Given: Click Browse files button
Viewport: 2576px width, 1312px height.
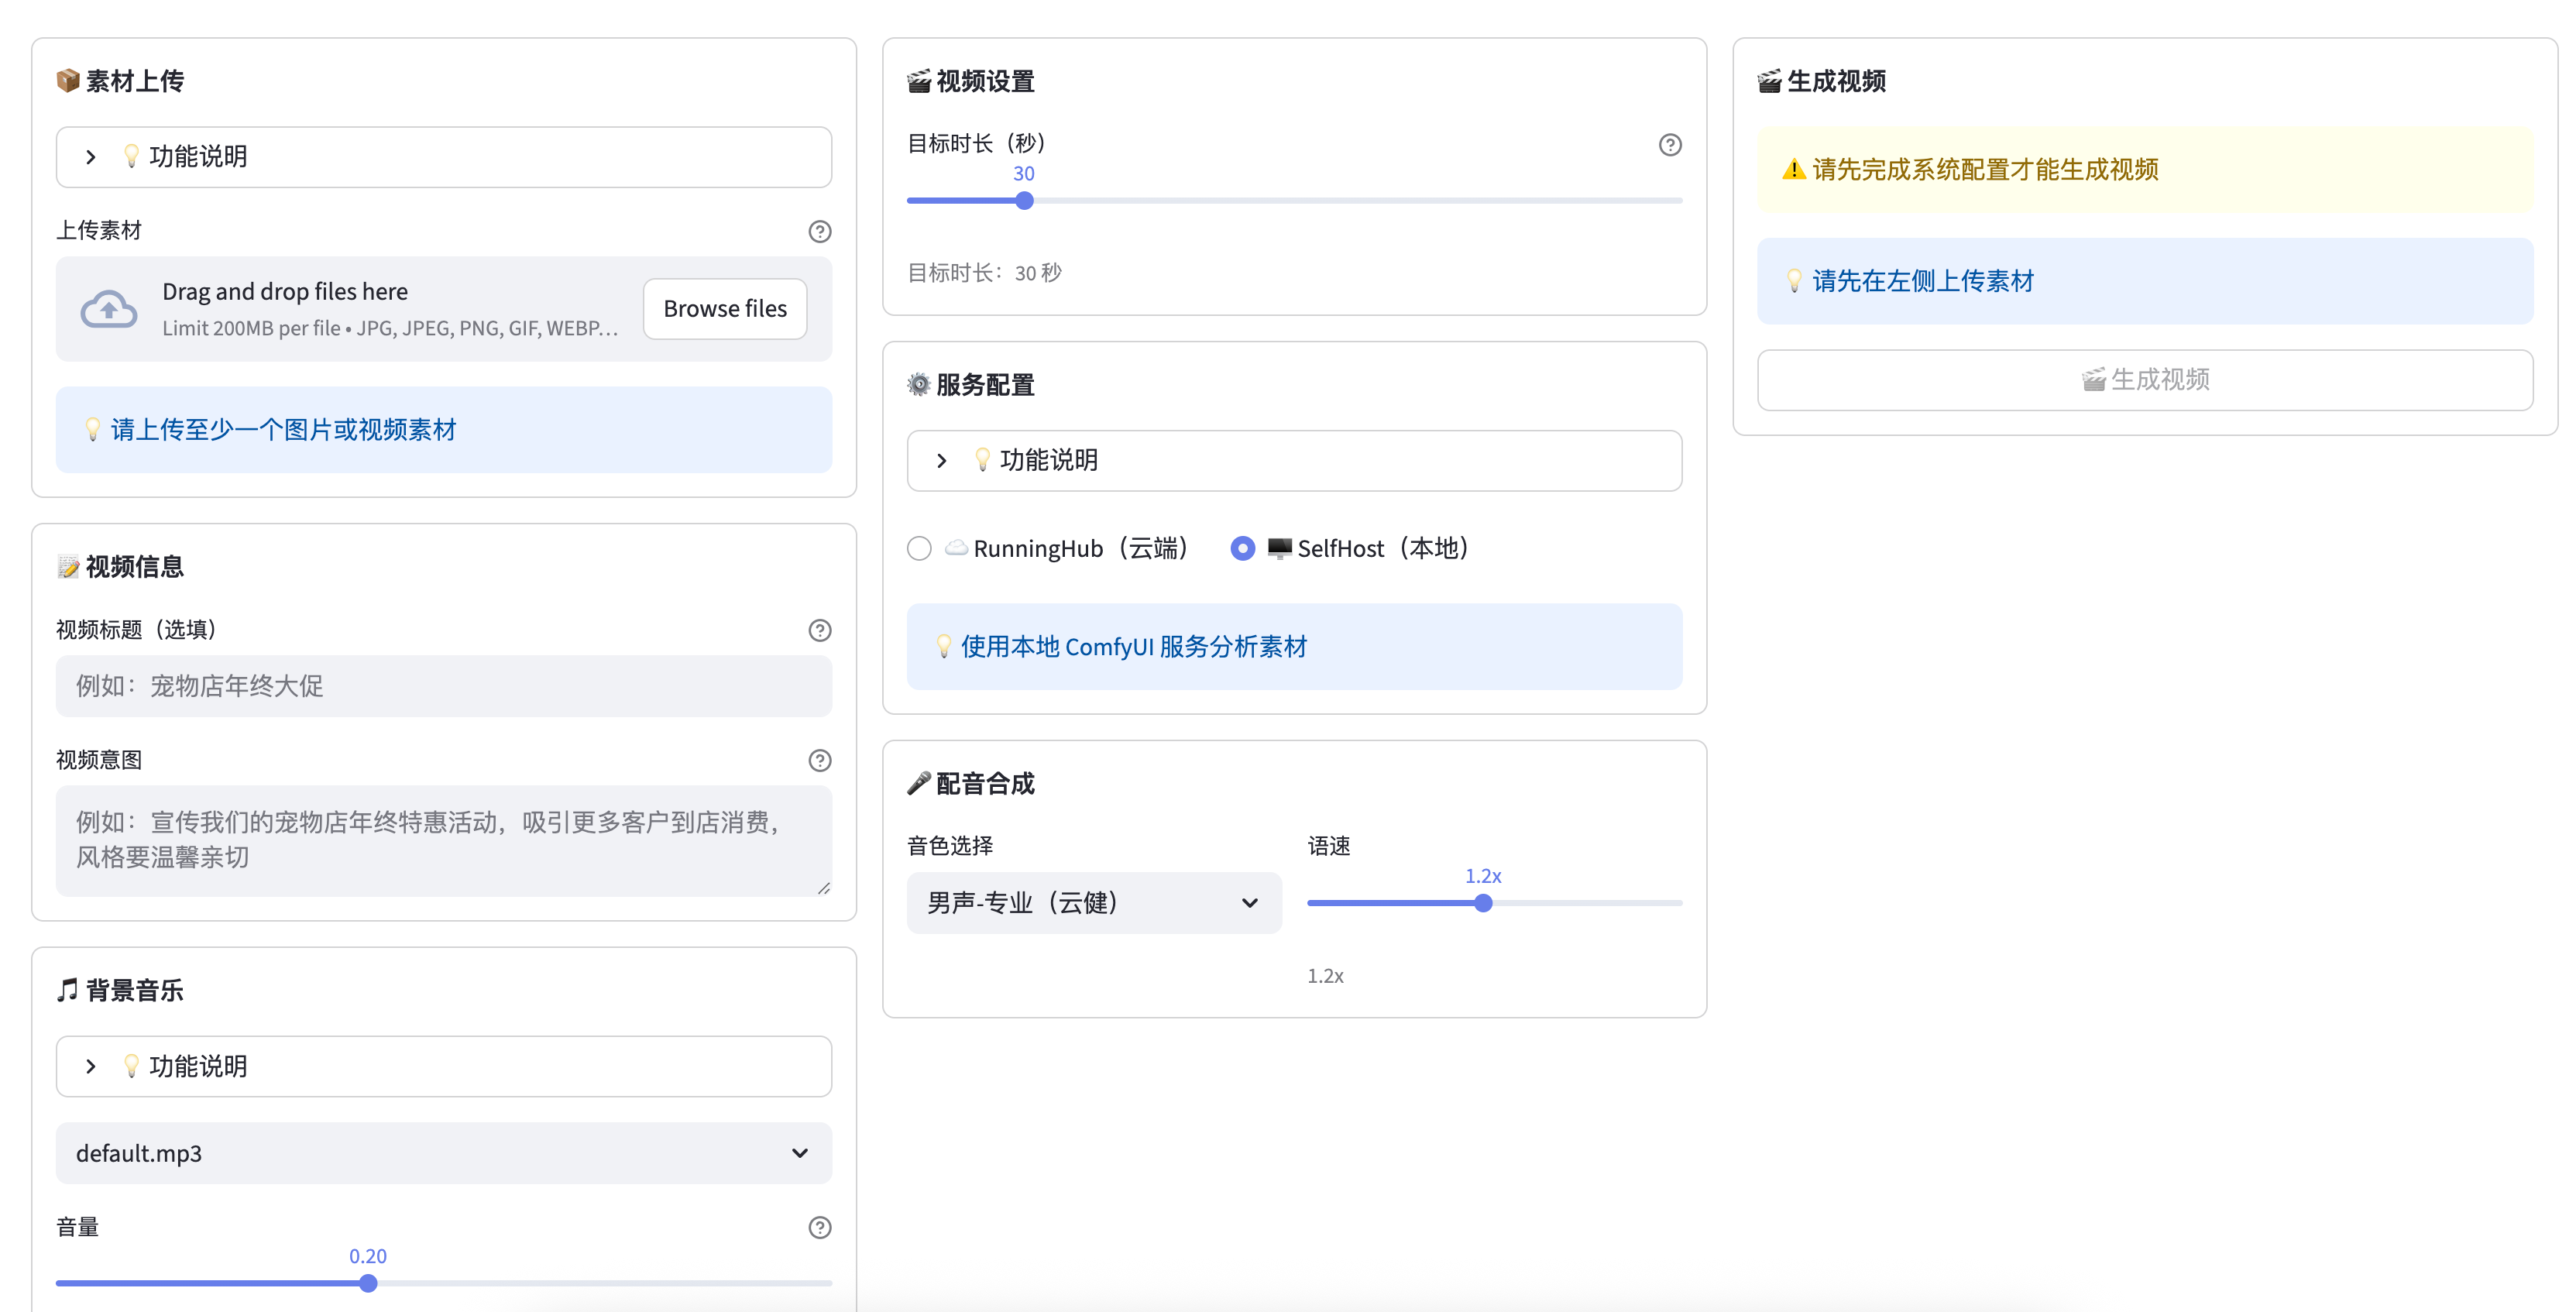Looking at the screenshot, I should 725,309.
